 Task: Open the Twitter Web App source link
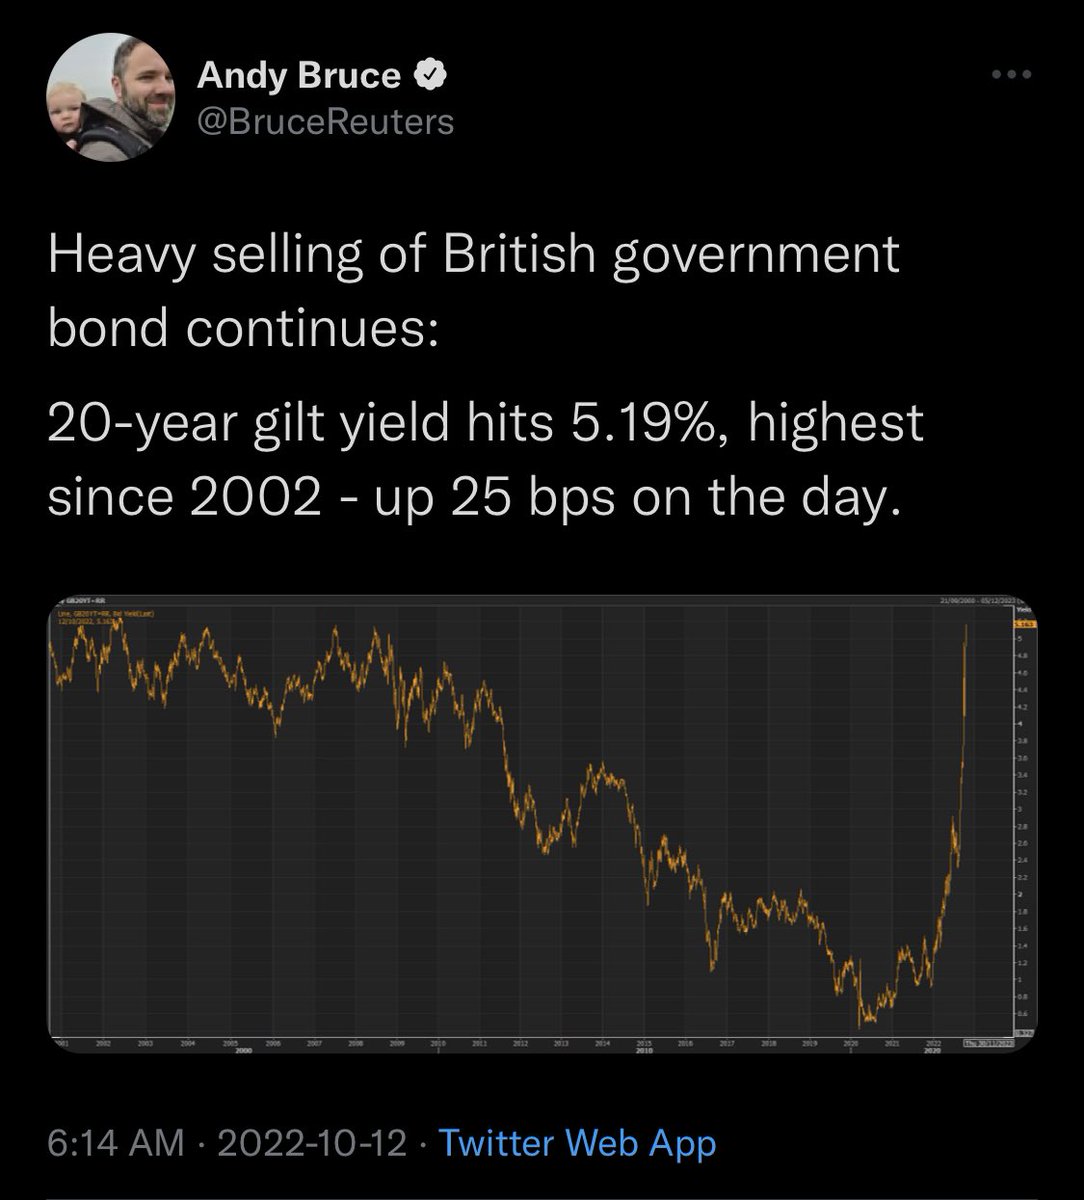[578, 1142]
